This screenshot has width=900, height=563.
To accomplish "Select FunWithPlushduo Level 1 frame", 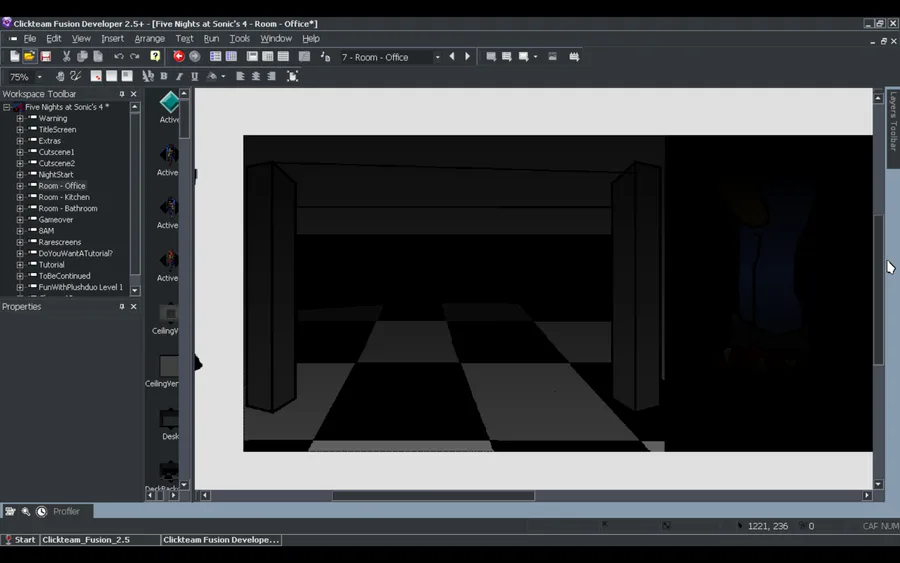I will (80, 287).
